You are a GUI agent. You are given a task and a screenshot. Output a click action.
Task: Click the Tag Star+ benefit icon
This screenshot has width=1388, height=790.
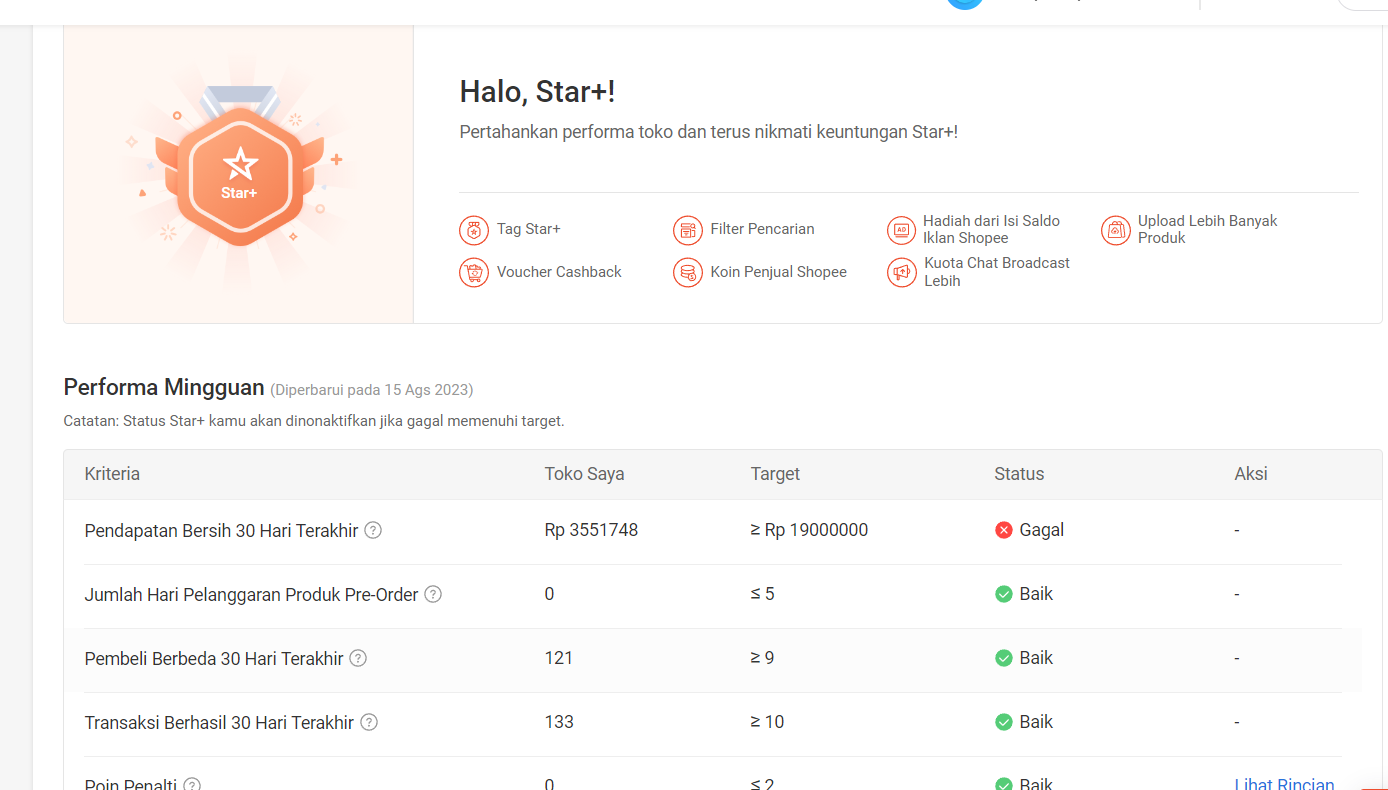click(474, 230)
